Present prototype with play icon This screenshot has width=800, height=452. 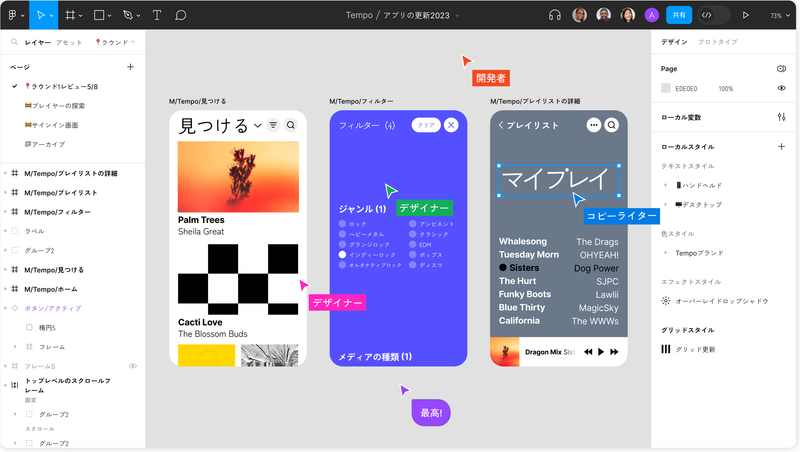pyautogui.click(x=745, y=15)
